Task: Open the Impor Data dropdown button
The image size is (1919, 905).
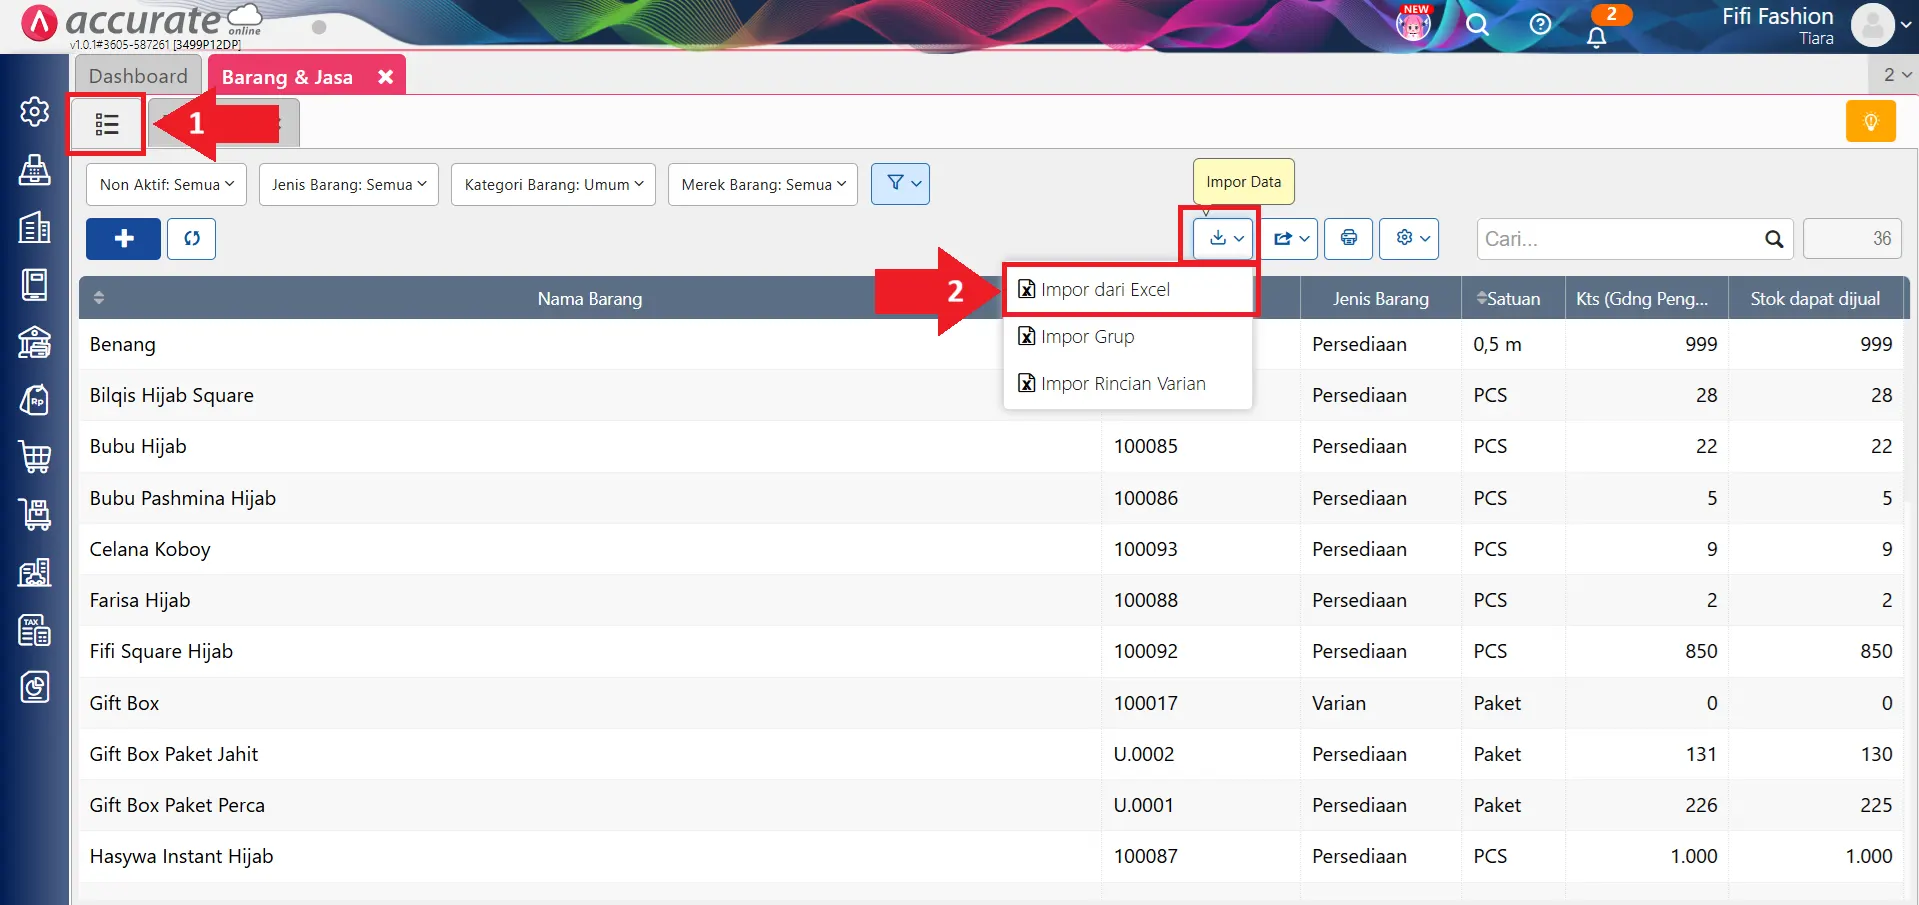Action: (x=1225, y=239)
